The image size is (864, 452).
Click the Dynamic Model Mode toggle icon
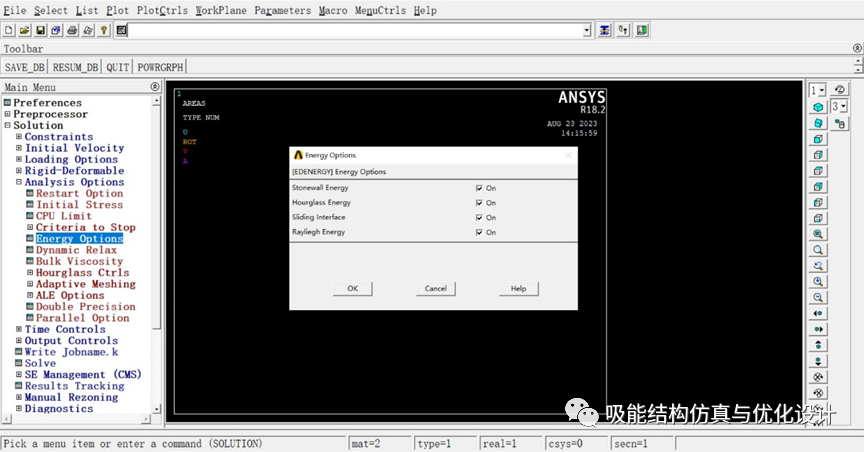click(x=840, y=124)
